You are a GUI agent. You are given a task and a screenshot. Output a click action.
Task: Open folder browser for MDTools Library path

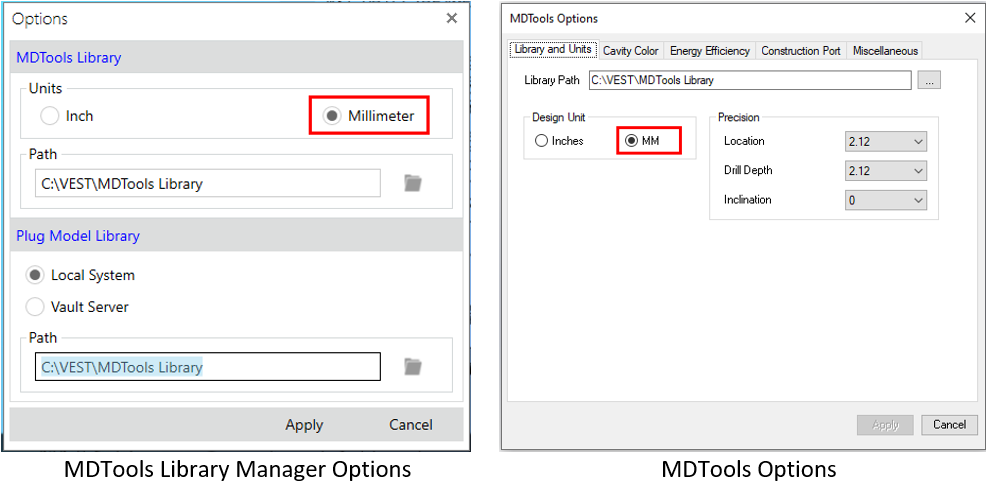point(413,183)
